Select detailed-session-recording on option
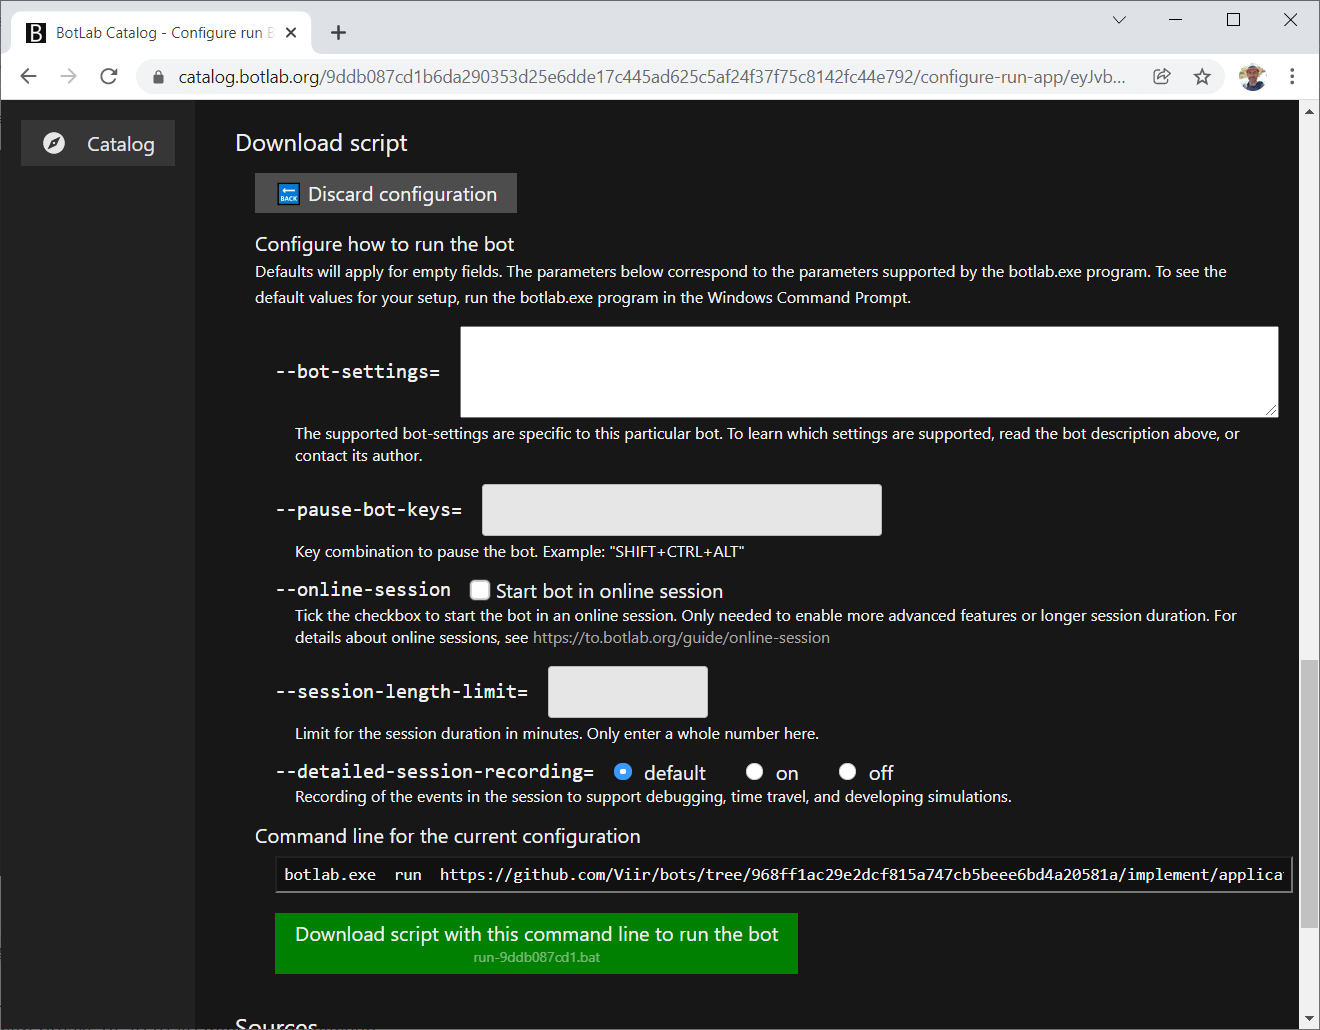Image resolution: width=1320 pixels, height=1030 pixels. pyautogui.click(x=754, y=771)
